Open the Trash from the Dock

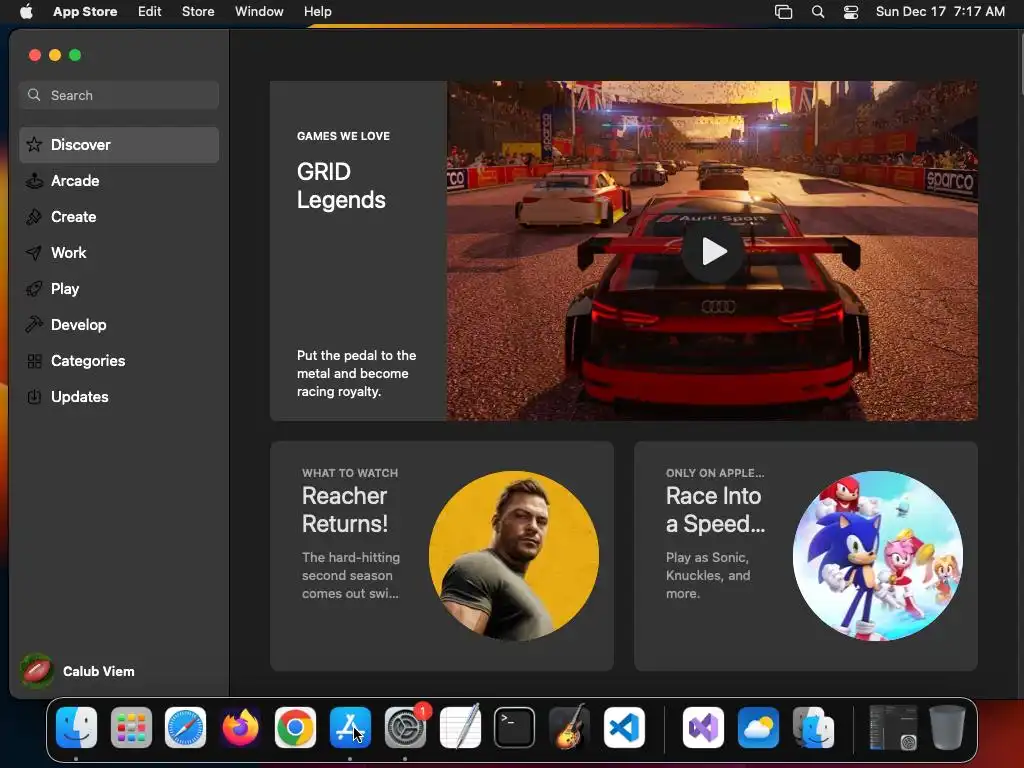(x=947, y=728)
